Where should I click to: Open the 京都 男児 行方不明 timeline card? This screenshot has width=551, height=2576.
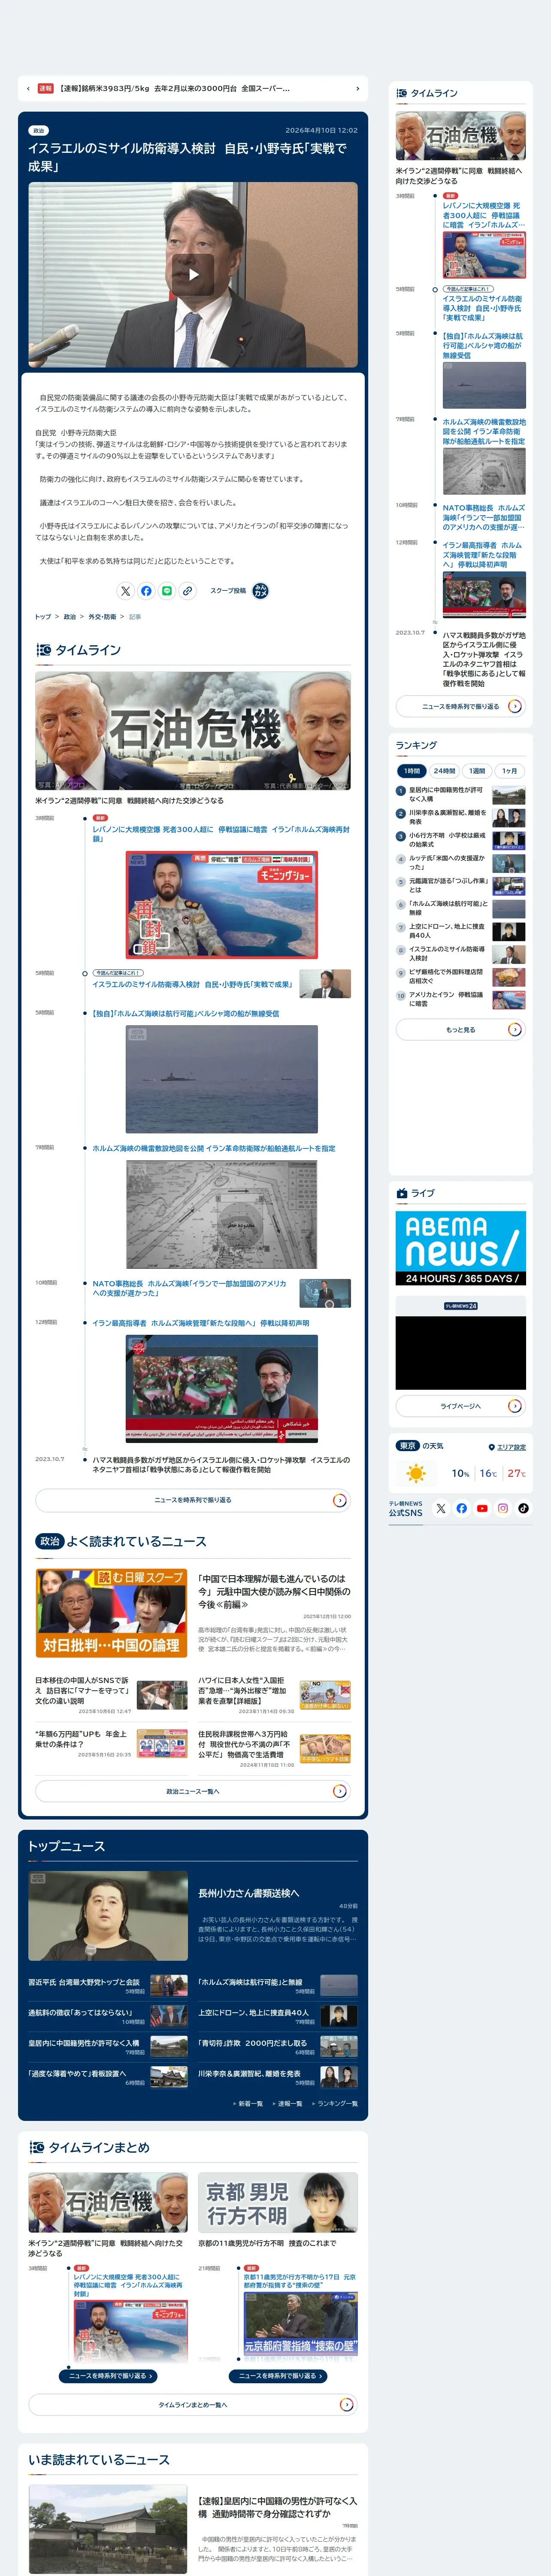pyautogui.click(x=278, y=2202)
